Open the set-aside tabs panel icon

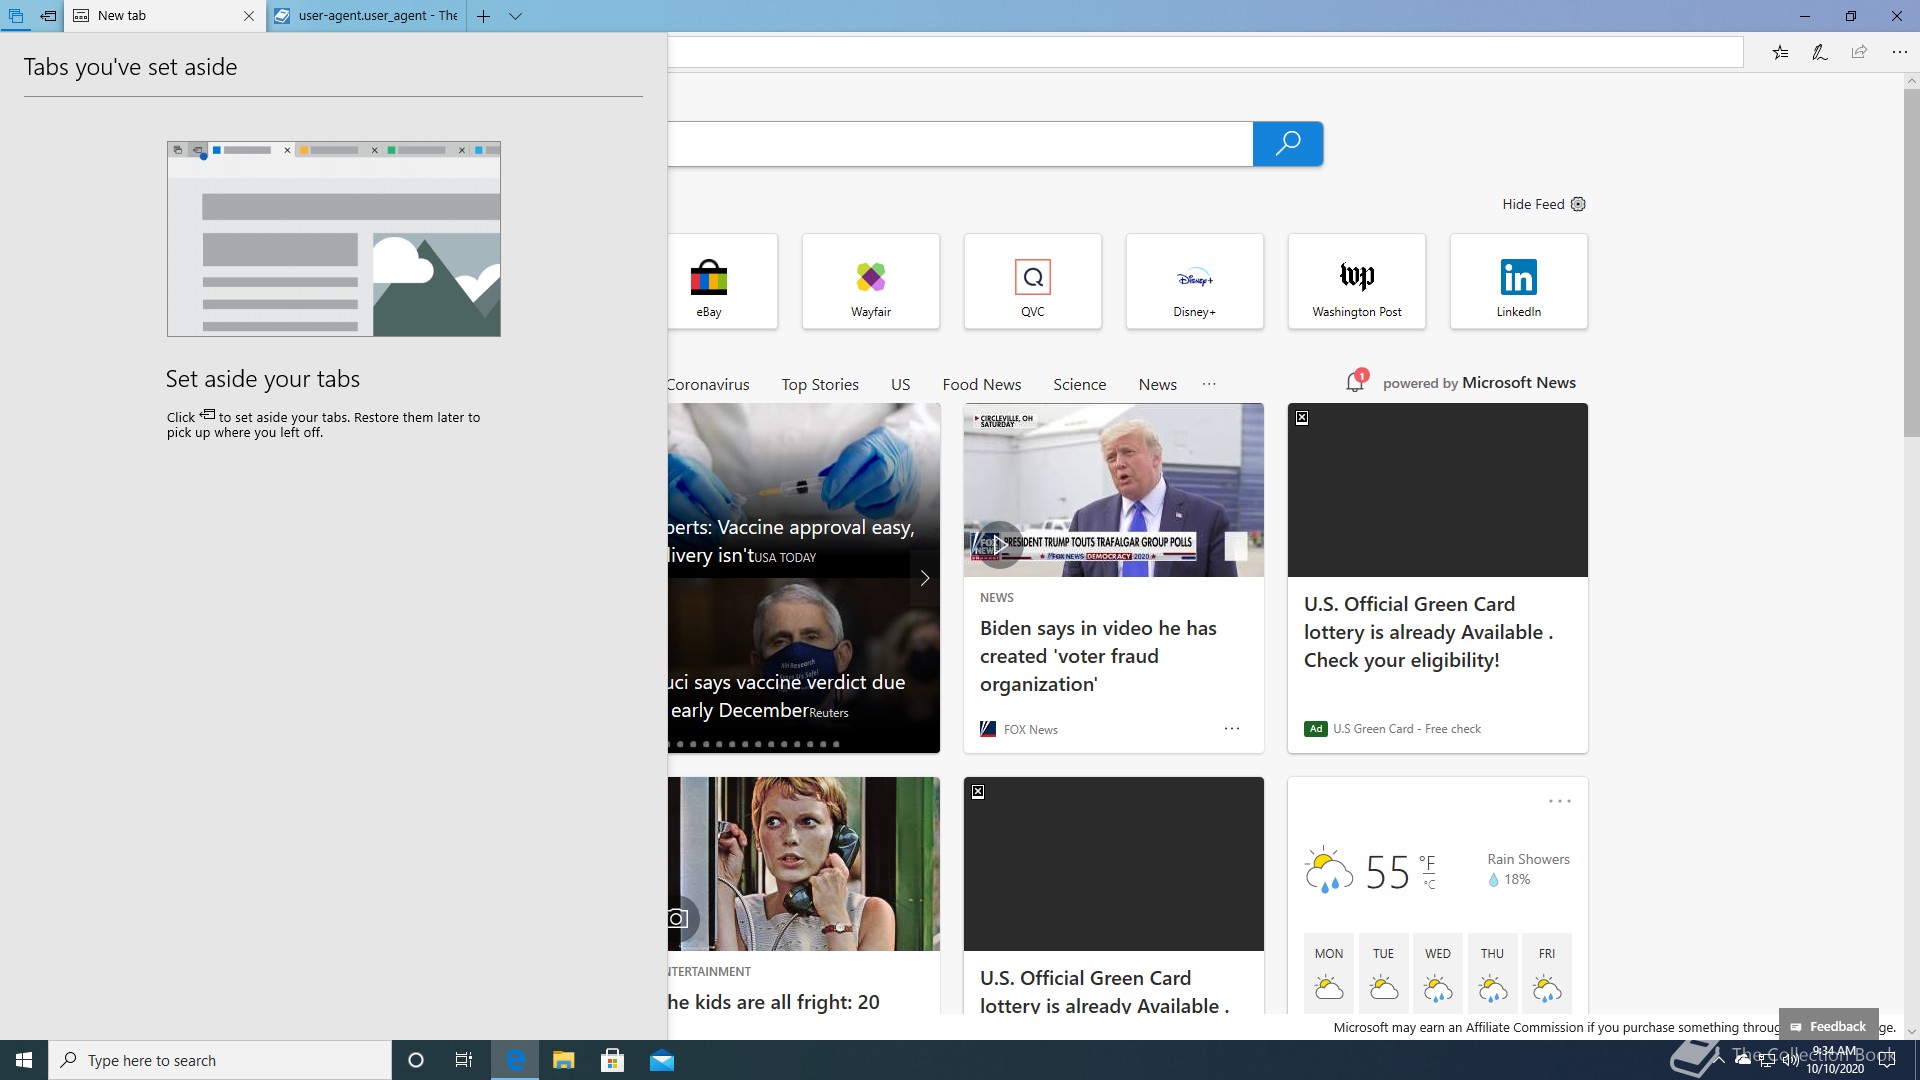[x=16, y=16]
